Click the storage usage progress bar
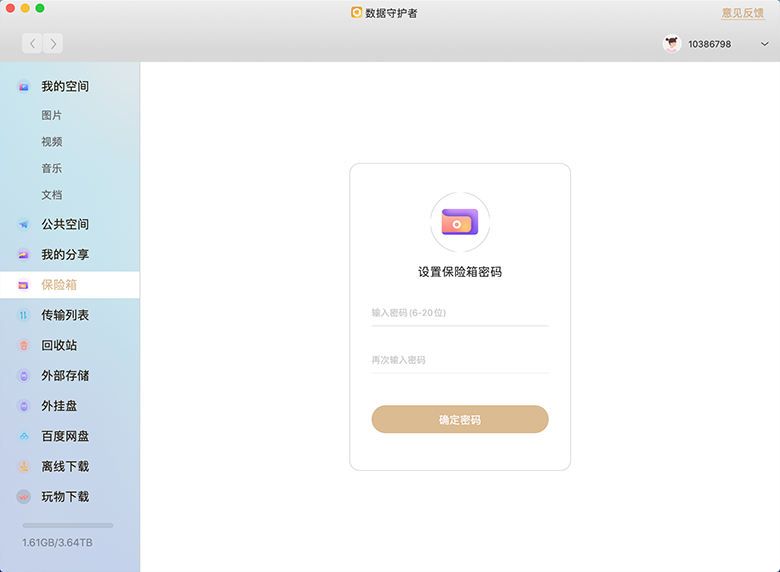This screenshot has width=780, height=572. pyautogui.click(x=68, y=525)
